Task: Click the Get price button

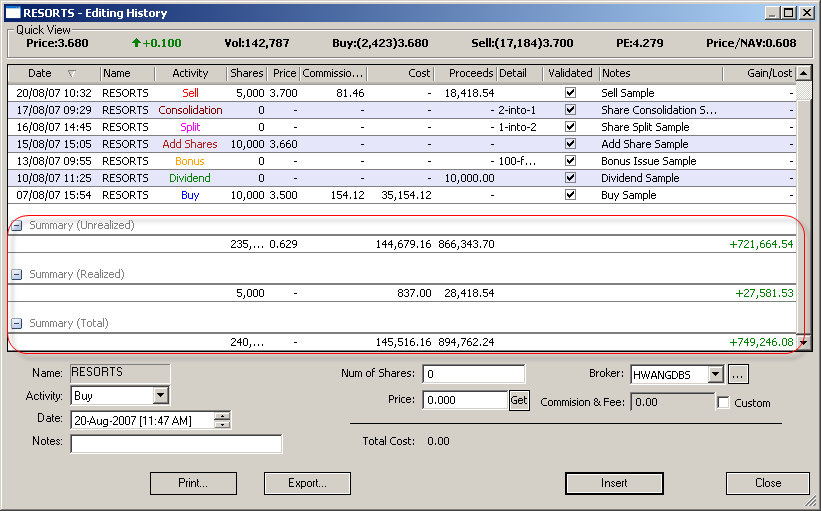Action: click(519, 401)
